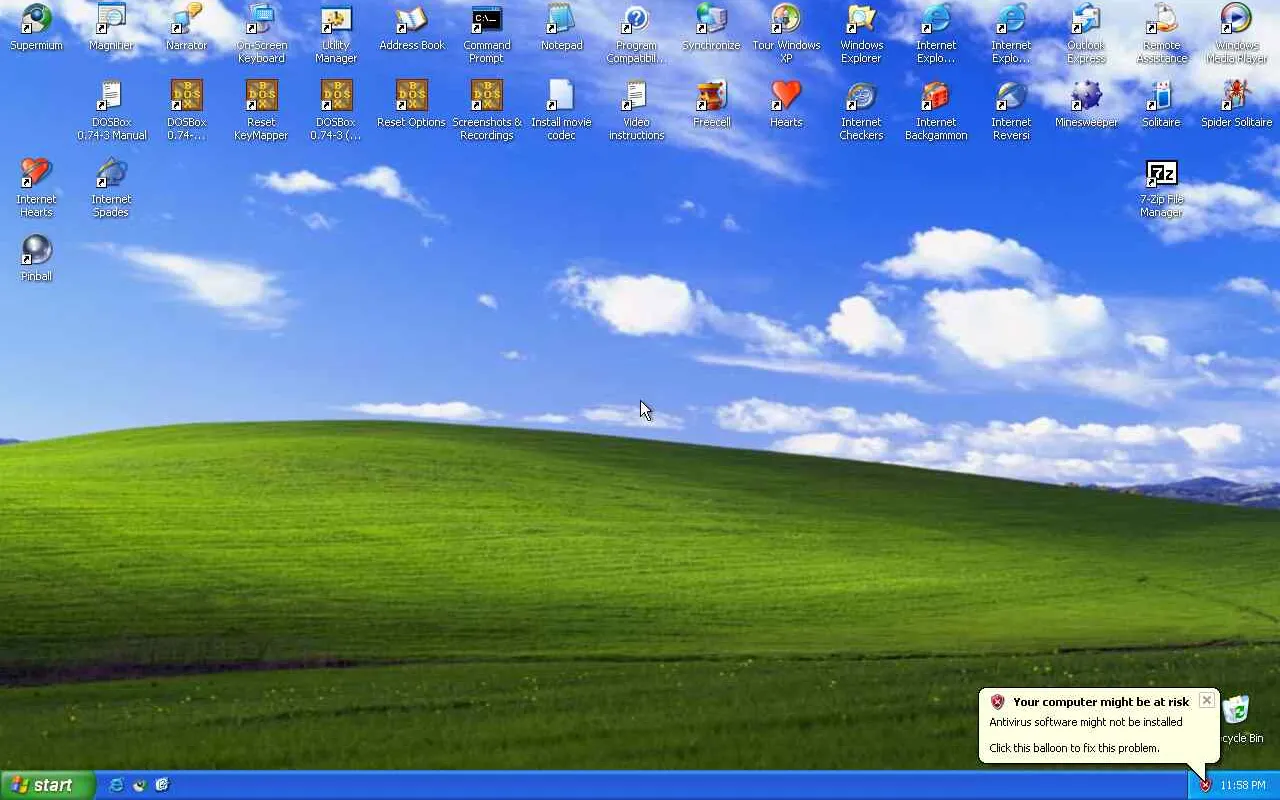Click the Tour Windows XP icon
1280x800 pixels.
(x=786, y=34)
